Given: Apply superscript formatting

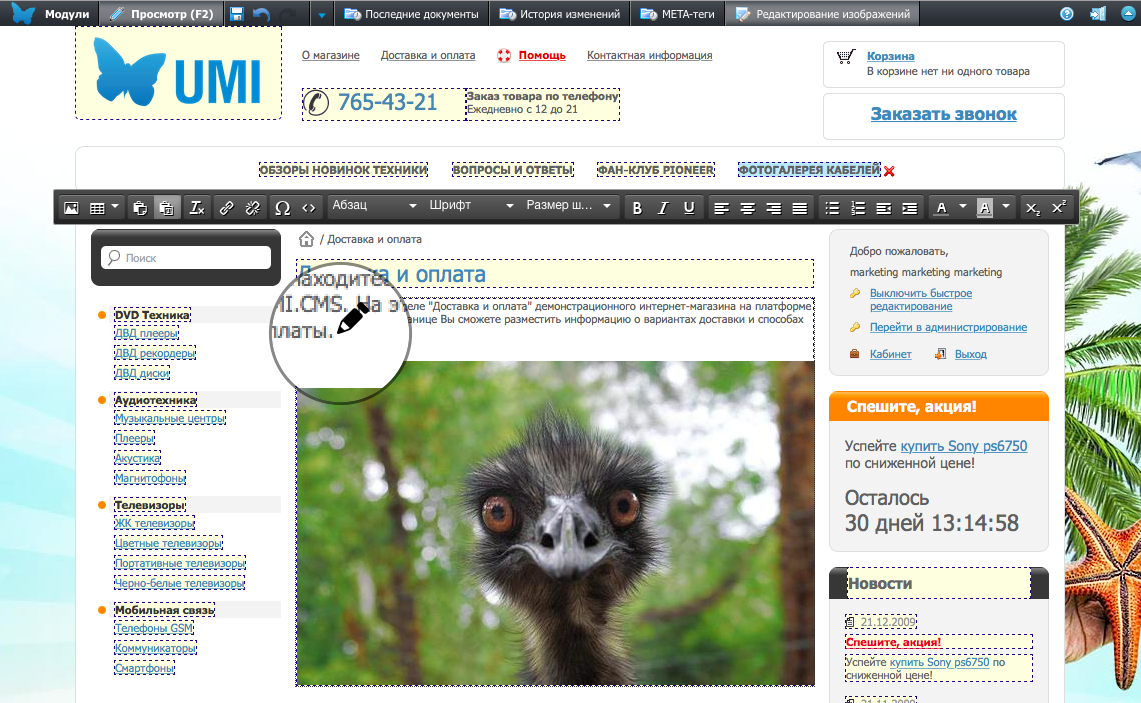Looking at the screenshot, I should 1059,208.
